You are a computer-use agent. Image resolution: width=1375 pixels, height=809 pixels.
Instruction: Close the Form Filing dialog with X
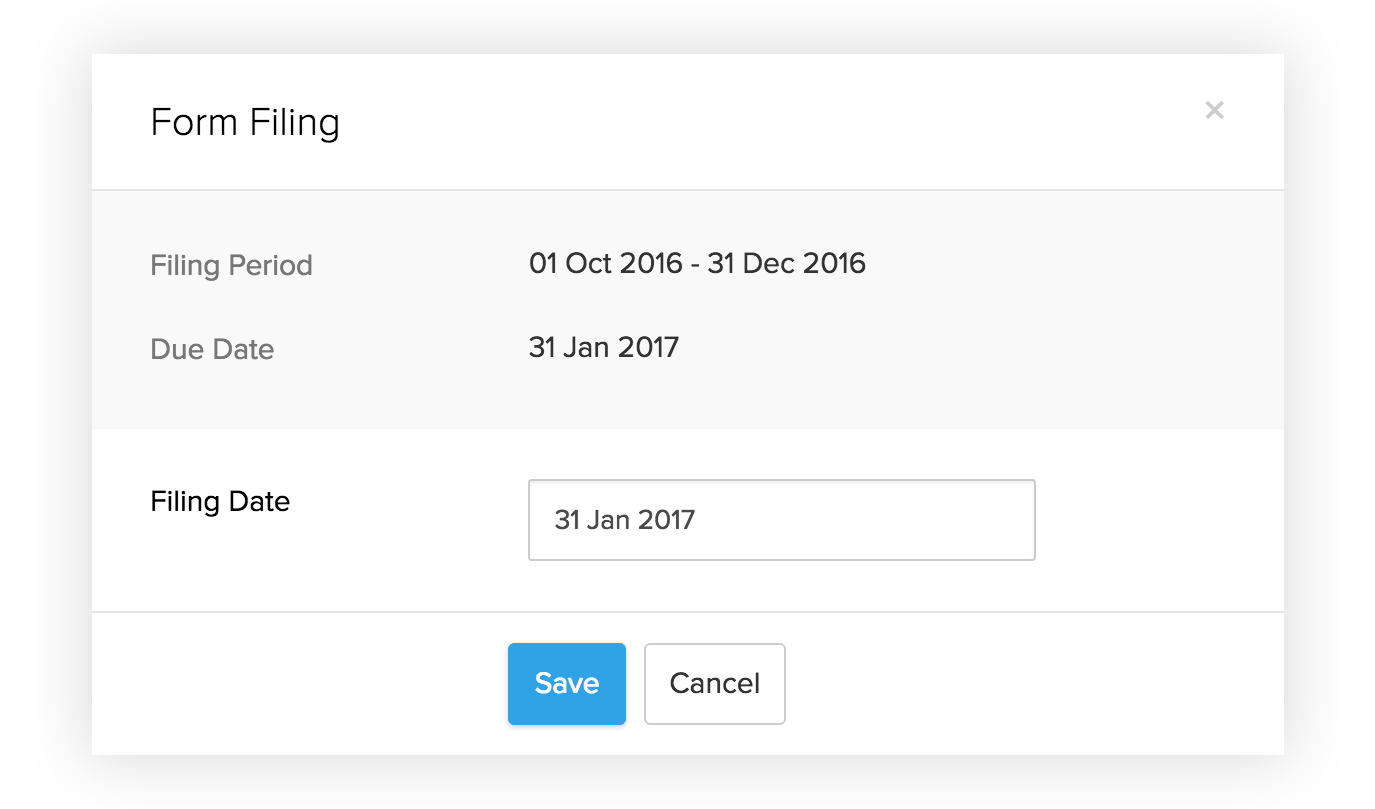tap(1214, 110)
